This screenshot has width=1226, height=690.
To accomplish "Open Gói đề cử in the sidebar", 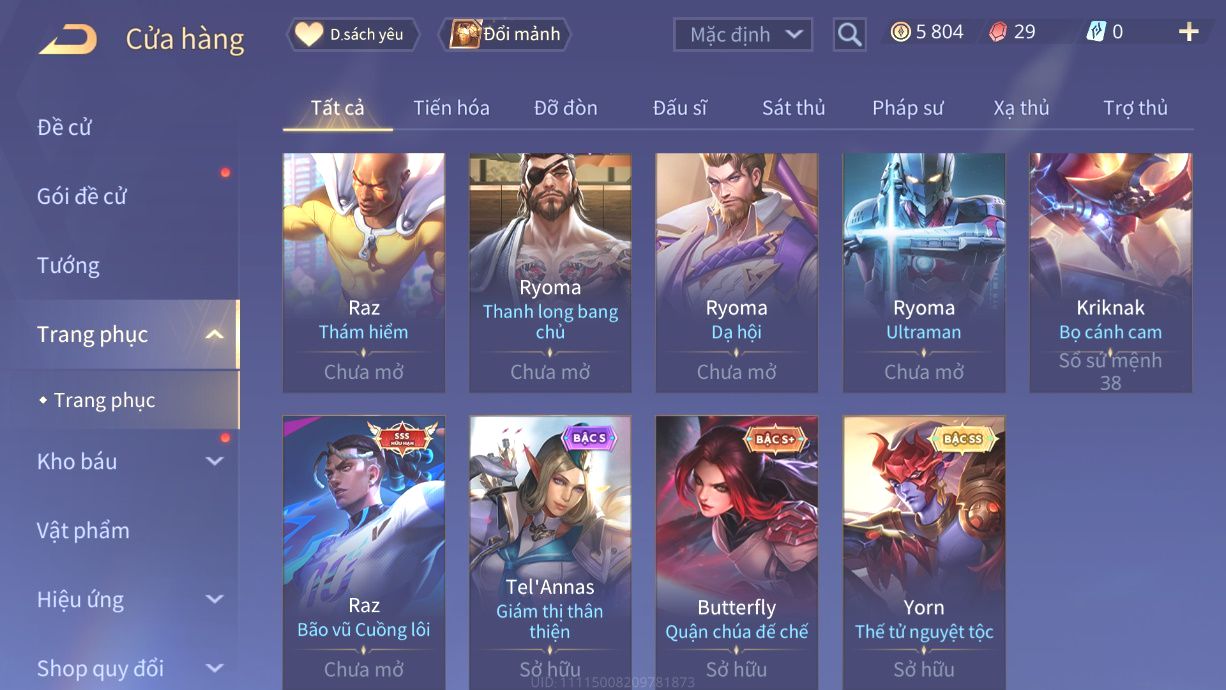I will click(x=82, y=196).
